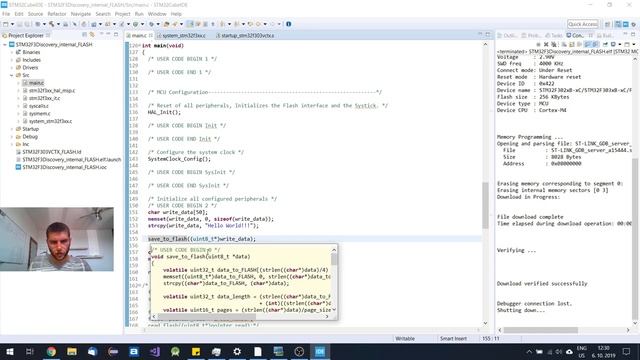
Task: Expand the Includes folder
Action: click(x=12, y=60)
